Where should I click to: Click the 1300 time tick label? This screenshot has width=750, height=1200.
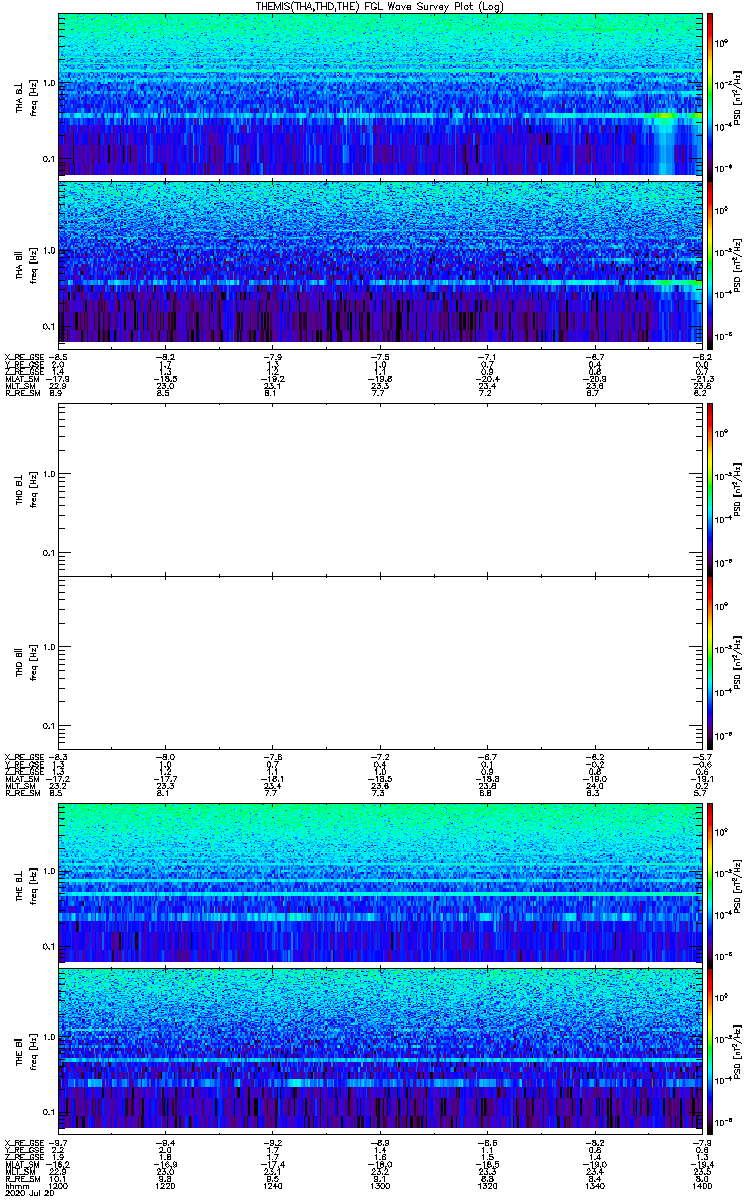(x=381, y=1186)
